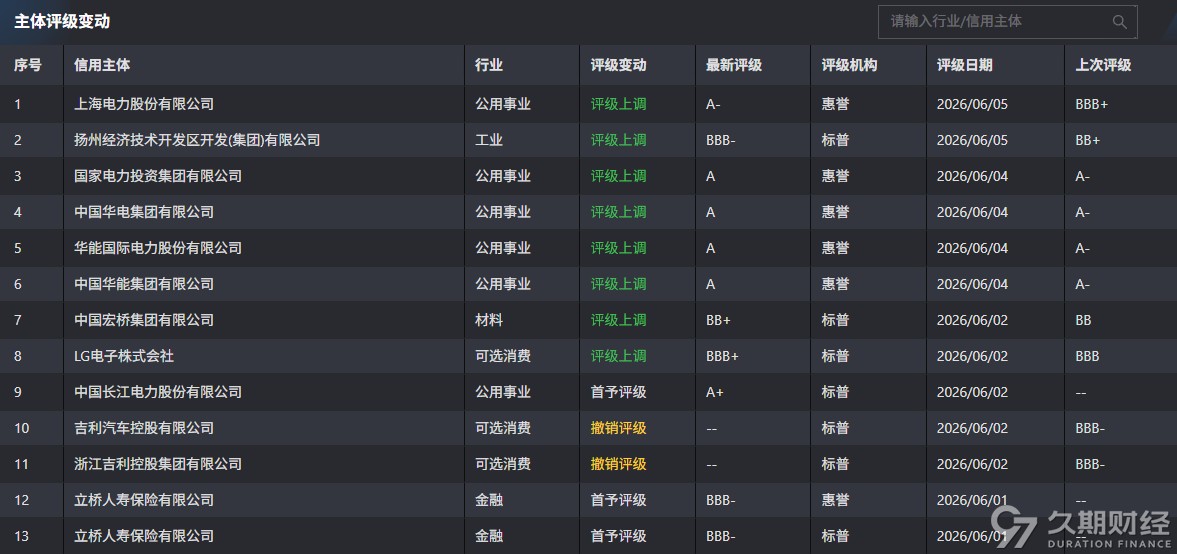1177x554 pixels.
Task: Click 材料 industry in the 中国宏桥 row
Action: (489, 321)
